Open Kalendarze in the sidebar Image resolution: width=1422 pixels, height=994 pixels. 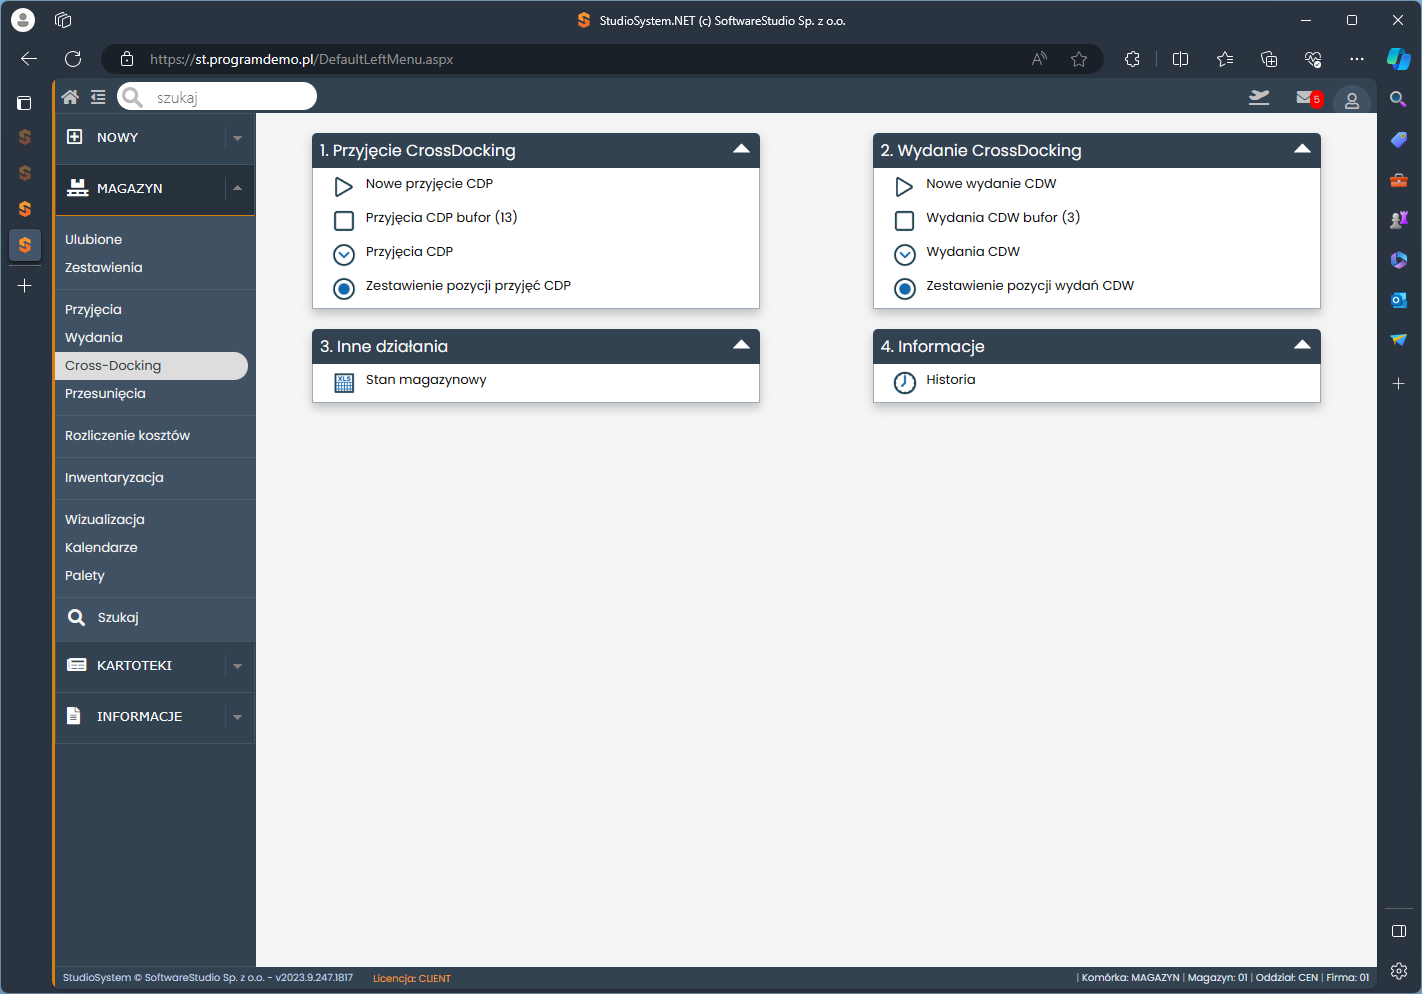coord(101,548)
